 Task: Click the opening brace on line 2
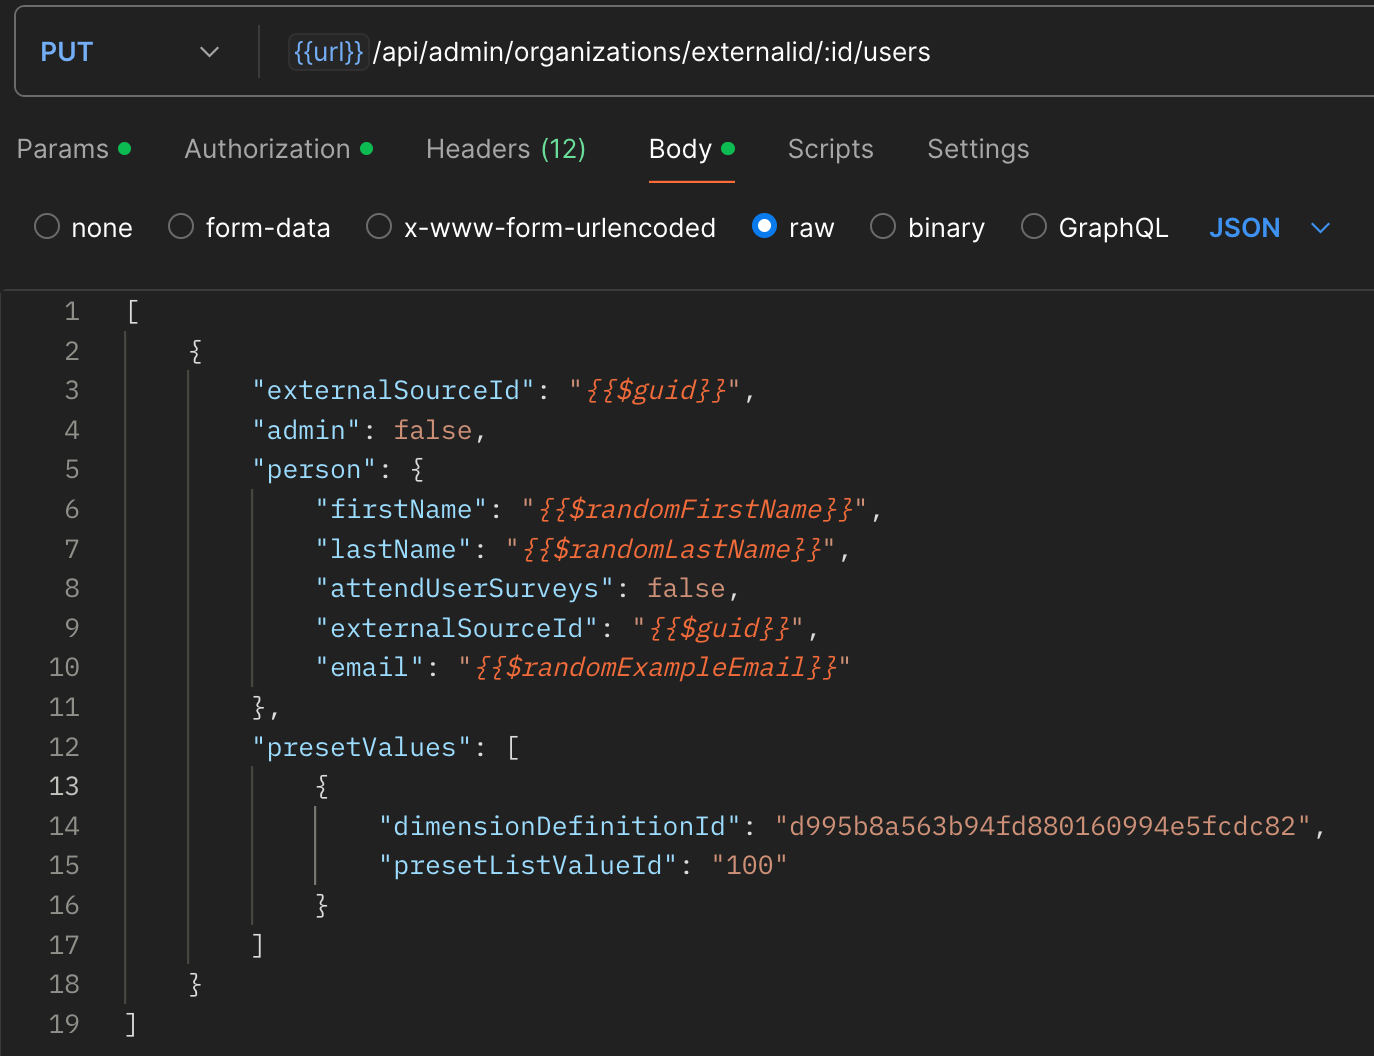coord(196,351)
